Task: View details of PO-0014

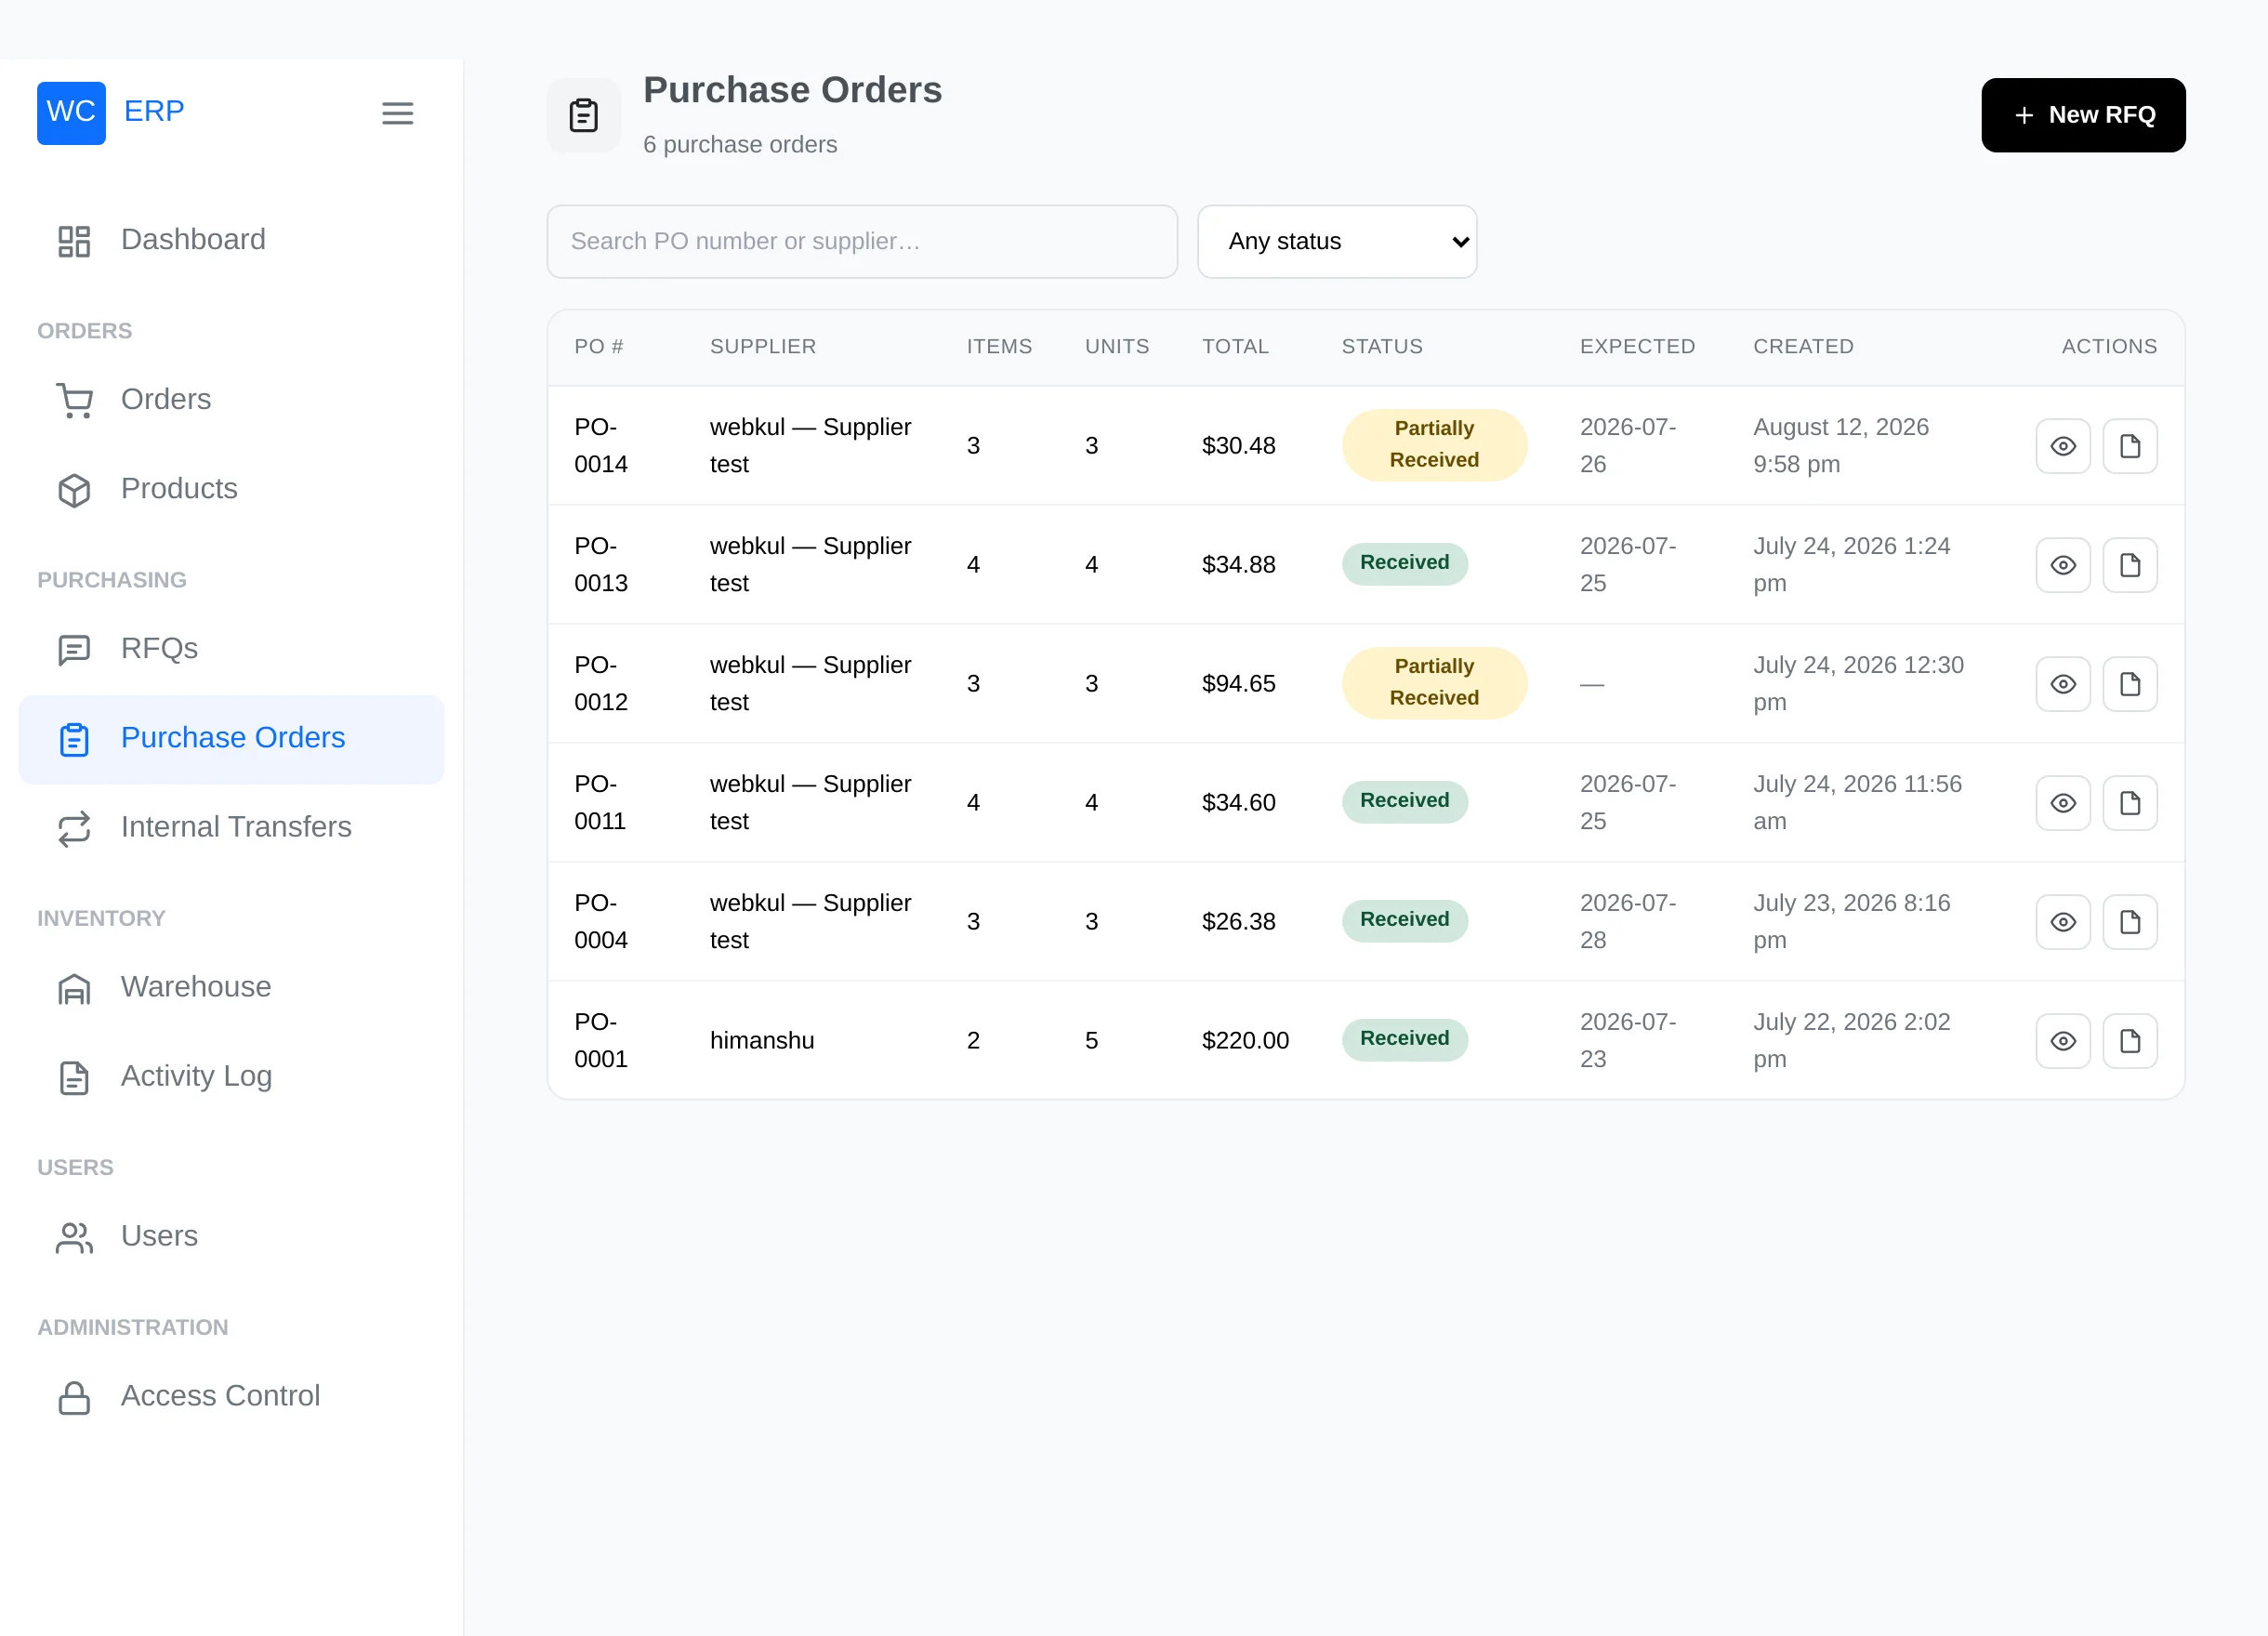Action: pyautogui.click(x=2063, y=446)
